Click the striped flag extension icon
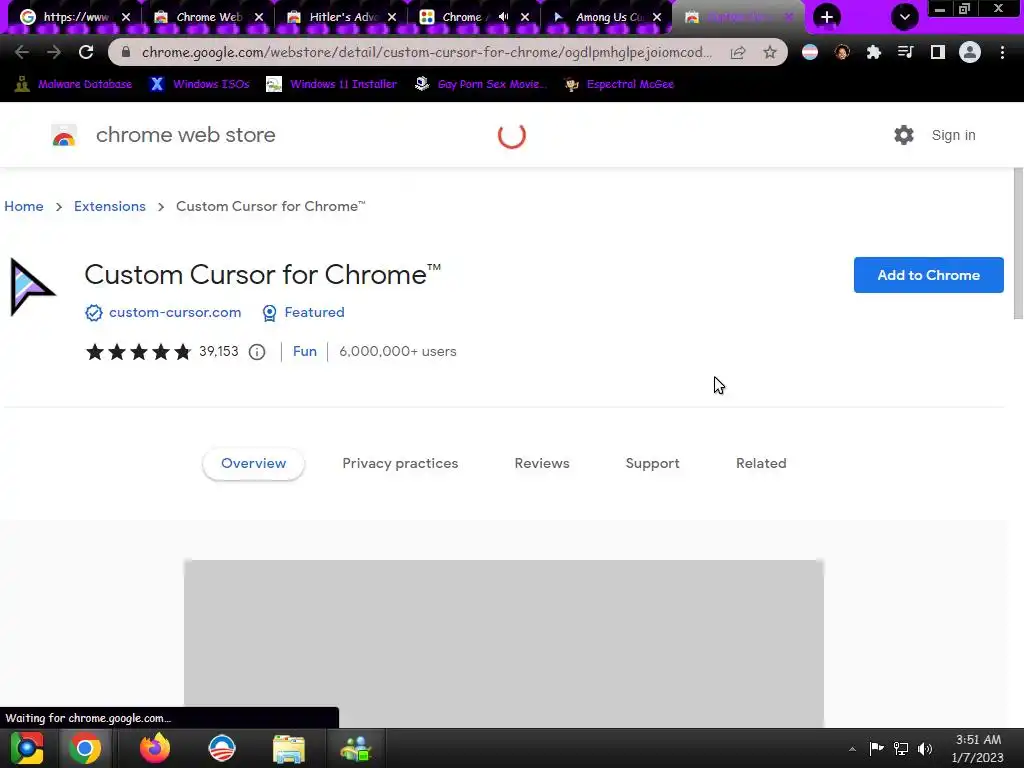This screenshot has height=768, width=1024. (x=810, y=52)
